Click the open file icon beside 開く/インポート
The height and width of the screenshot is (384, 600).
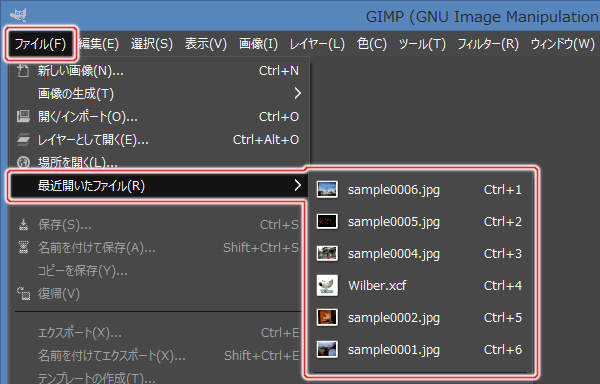pyautogui.click(x=23, y=116)
